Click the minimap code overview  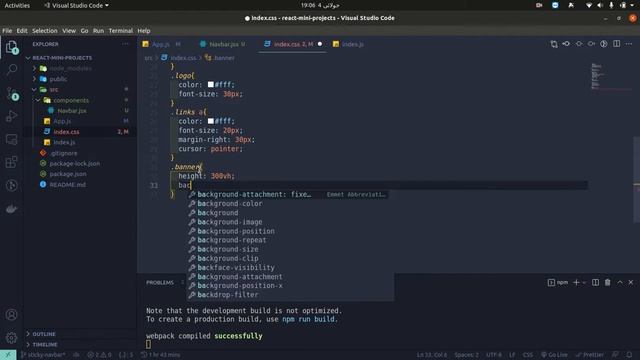tap(611, 76)
